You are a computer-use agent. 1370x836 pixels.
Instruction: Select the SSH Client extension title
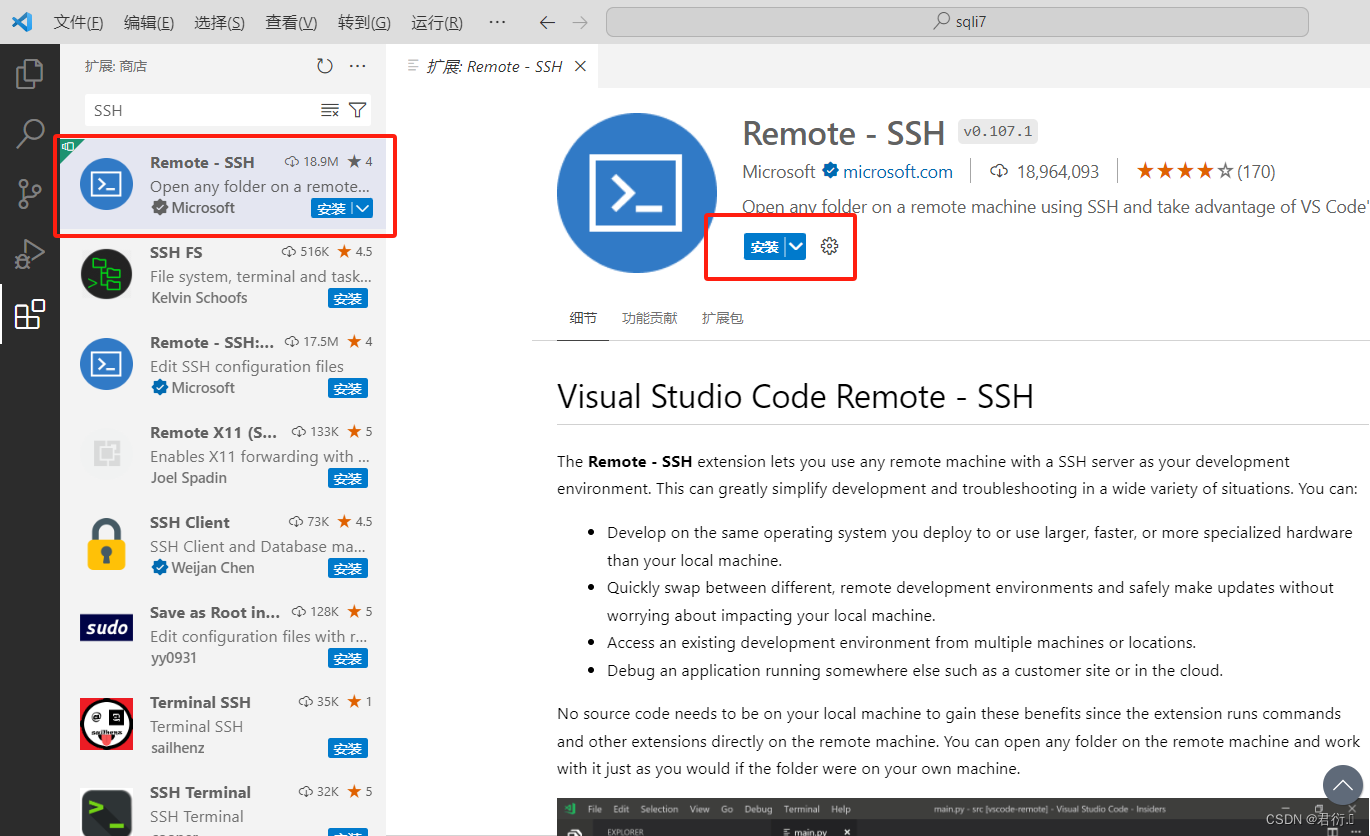[190, 522]
